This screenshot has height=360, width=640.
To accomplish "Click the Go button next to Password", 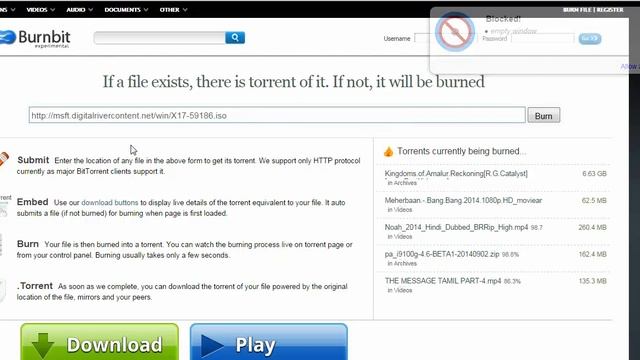I will 589,38.
